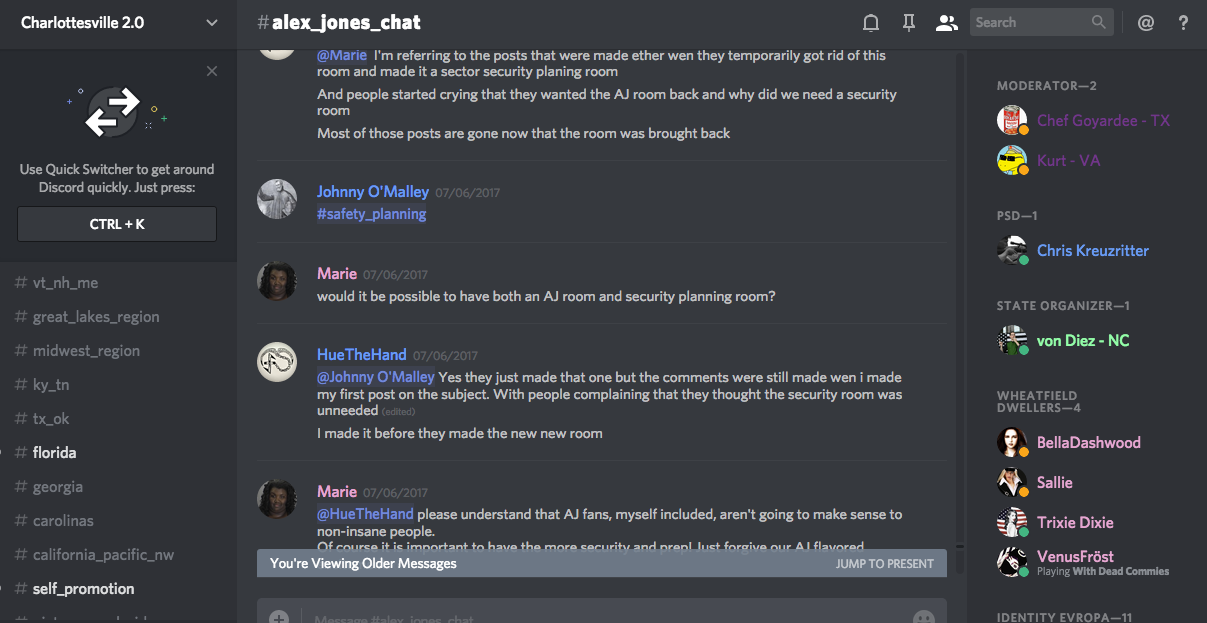Image resolution: width=1207 pixels, height=623 pixels.
Task: Expand Charlottesville 2.0 server dropdown
Action: point(118,22)
